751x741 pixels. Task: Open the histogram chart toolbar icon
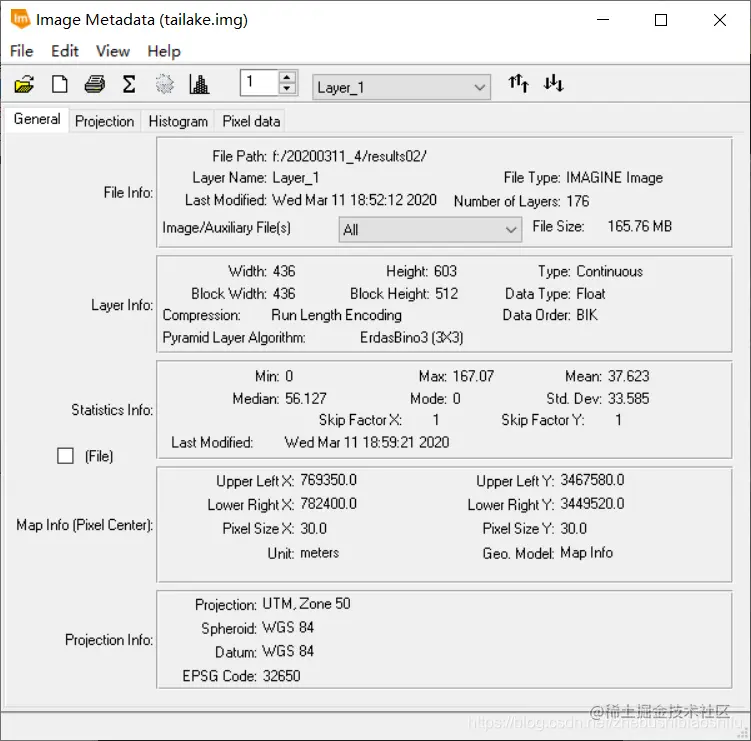[199, 84]
